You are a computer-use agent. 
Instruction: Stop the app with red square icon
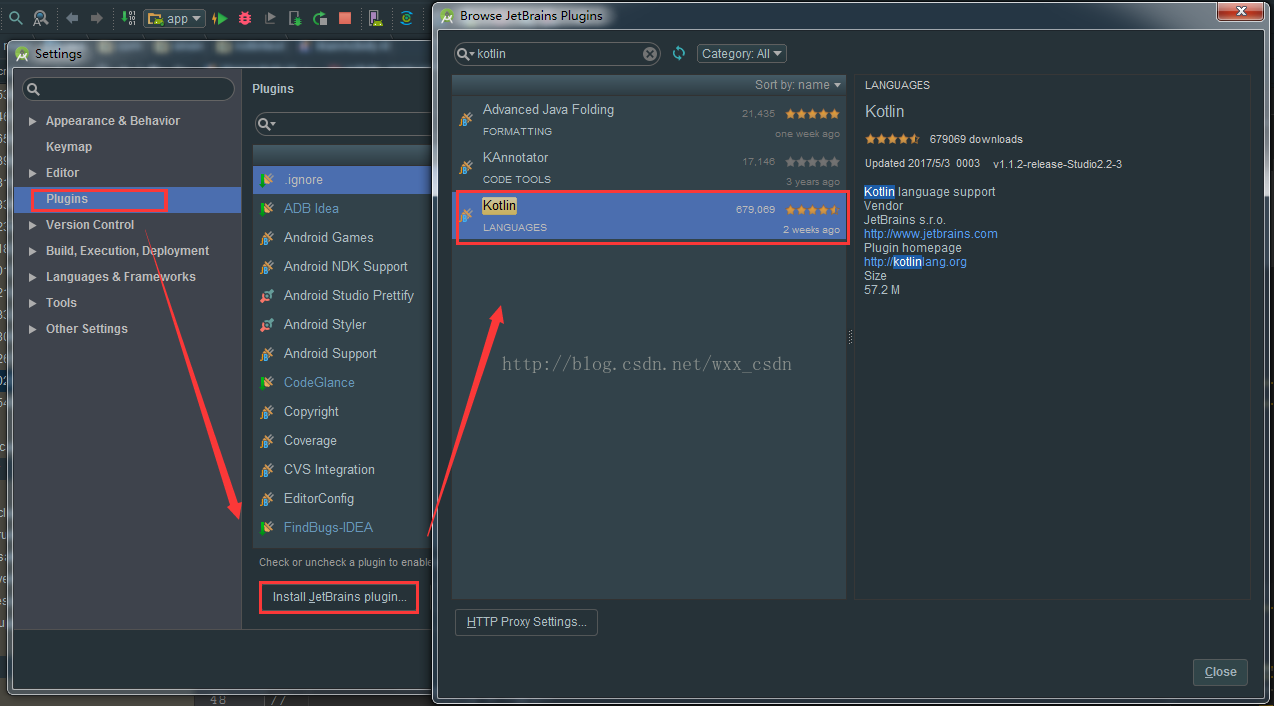(x=345, y=18)
